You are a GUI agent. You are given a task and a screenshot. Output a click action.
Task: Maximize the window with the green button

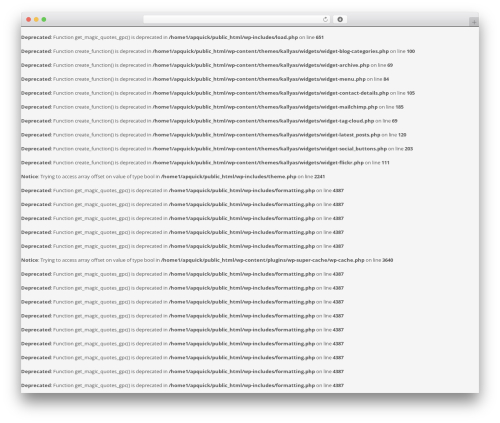(x=44, y=19)
